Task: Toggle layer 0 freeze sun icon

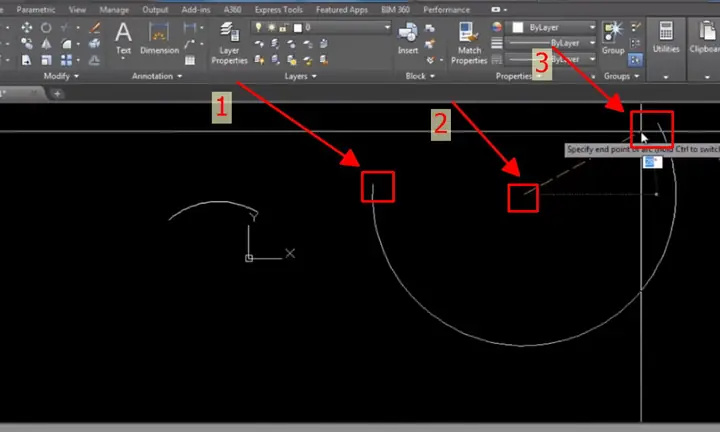Action: 271,28
